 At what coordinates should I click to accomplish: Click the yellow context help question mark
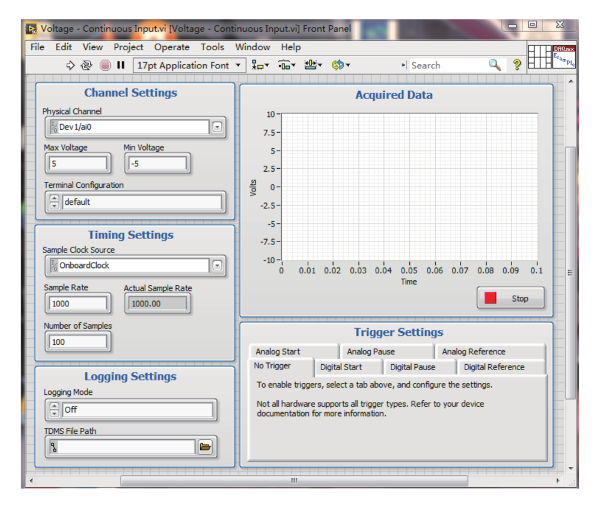coord(517,65)
